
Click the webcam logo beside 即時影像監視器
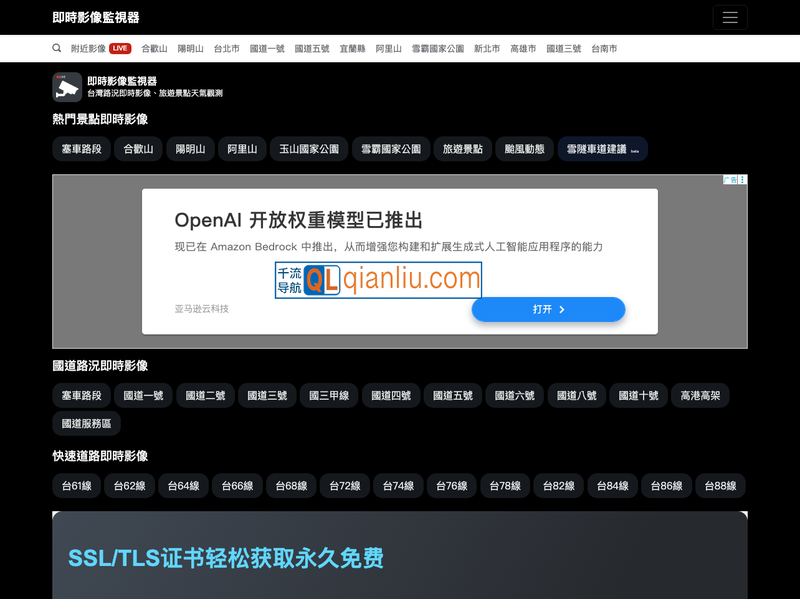[66, 87]
